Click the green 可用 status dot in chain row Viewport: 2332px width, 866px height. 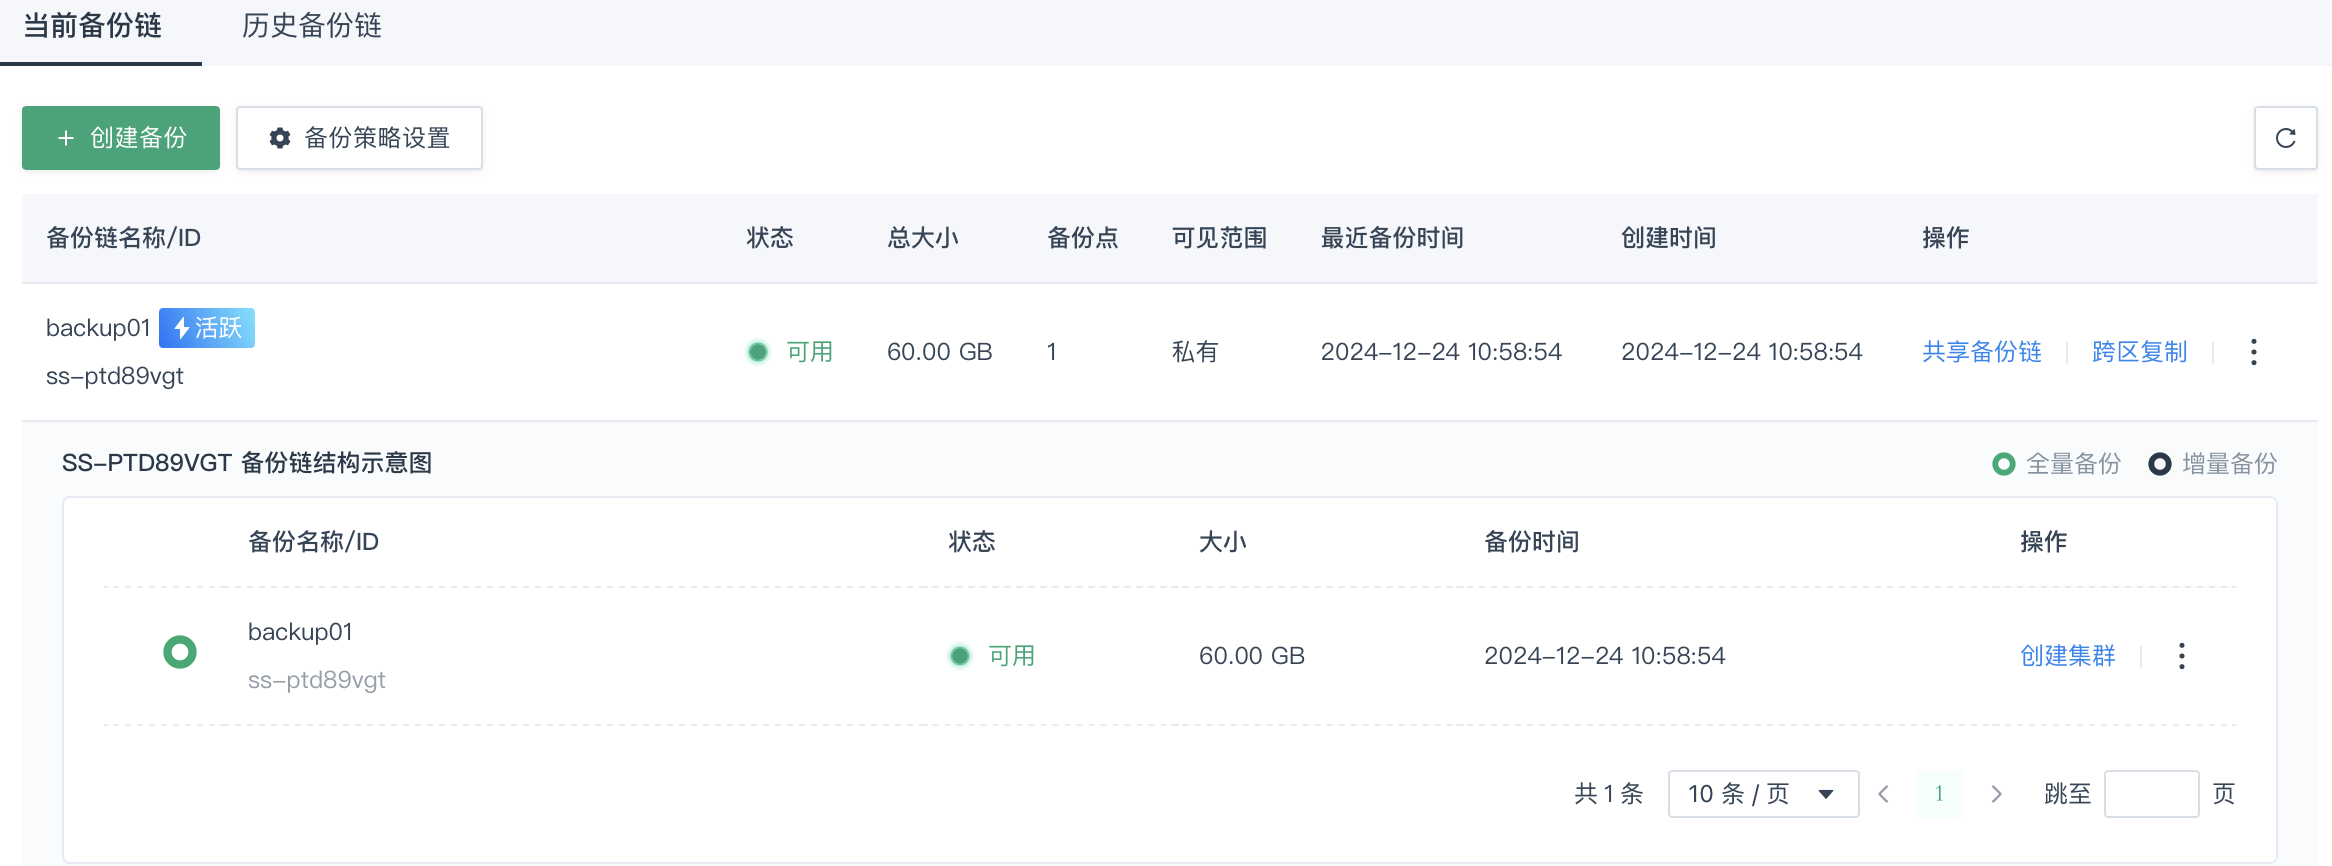coord(758,352)
